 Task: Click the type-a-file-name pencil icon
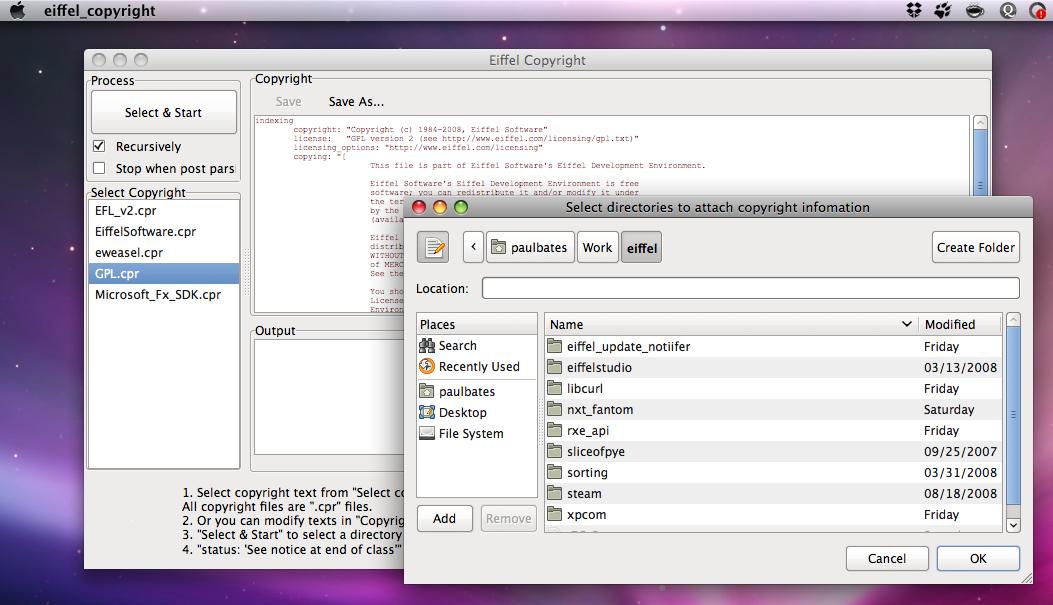(433, 247)
